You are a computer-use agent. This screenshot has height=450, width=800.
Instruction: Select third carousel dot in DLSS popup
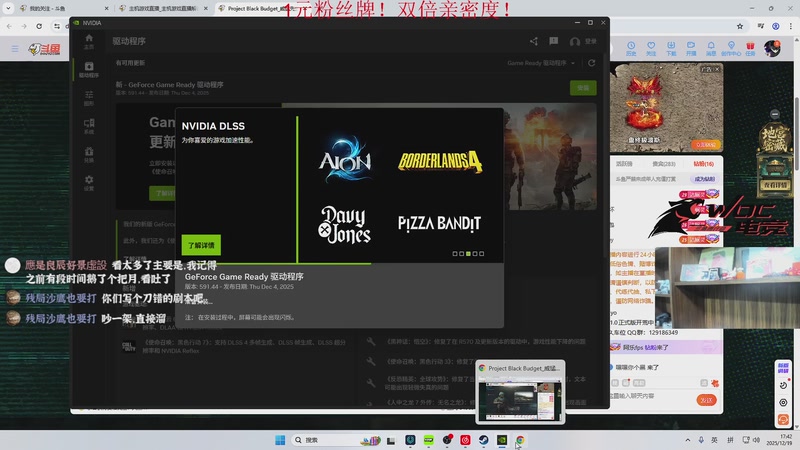468,254
